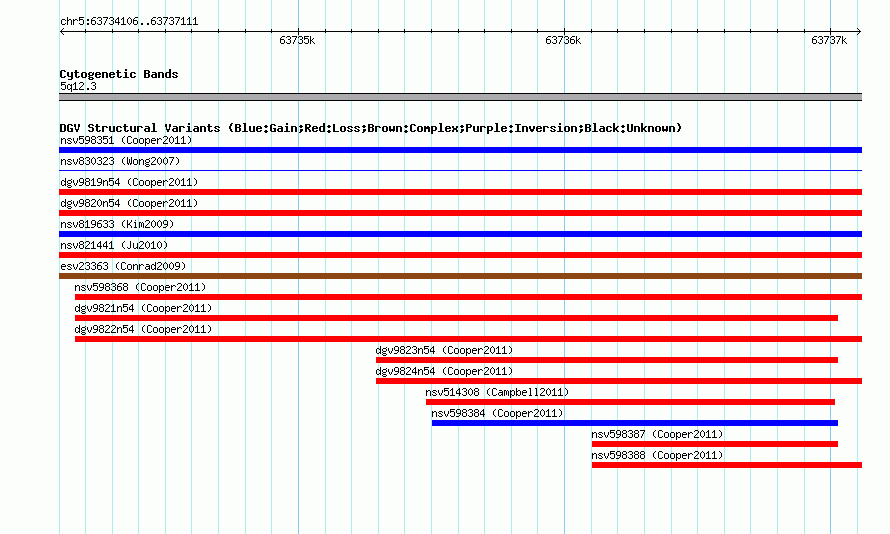Open the dgv9824n54 (Cooper2011) label

tap(444, 371)
